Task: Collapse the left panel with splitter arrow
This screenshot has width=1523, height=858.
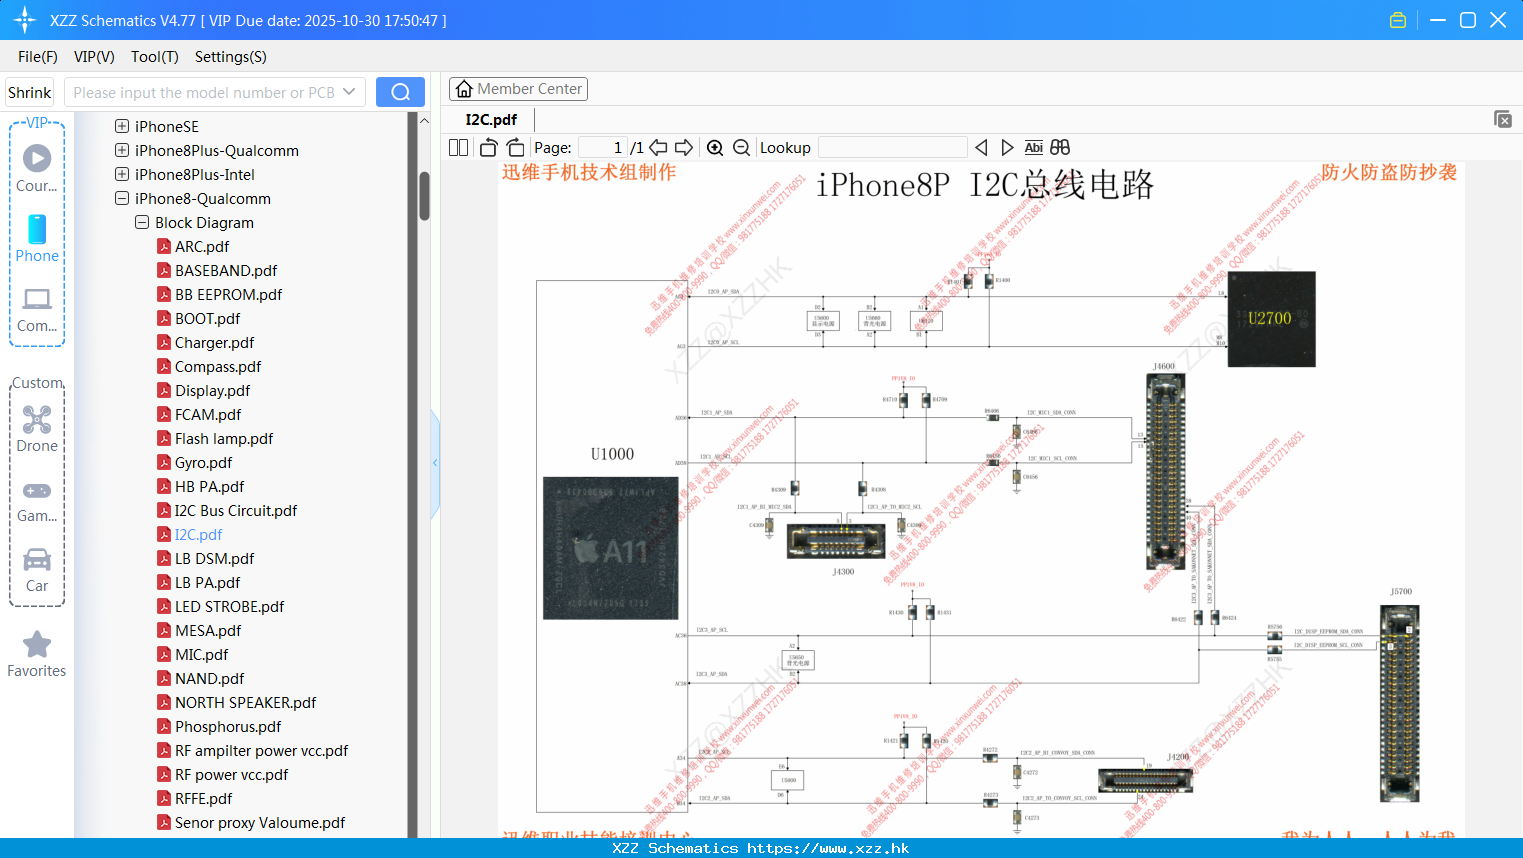Action: click(x=435, y=463)
